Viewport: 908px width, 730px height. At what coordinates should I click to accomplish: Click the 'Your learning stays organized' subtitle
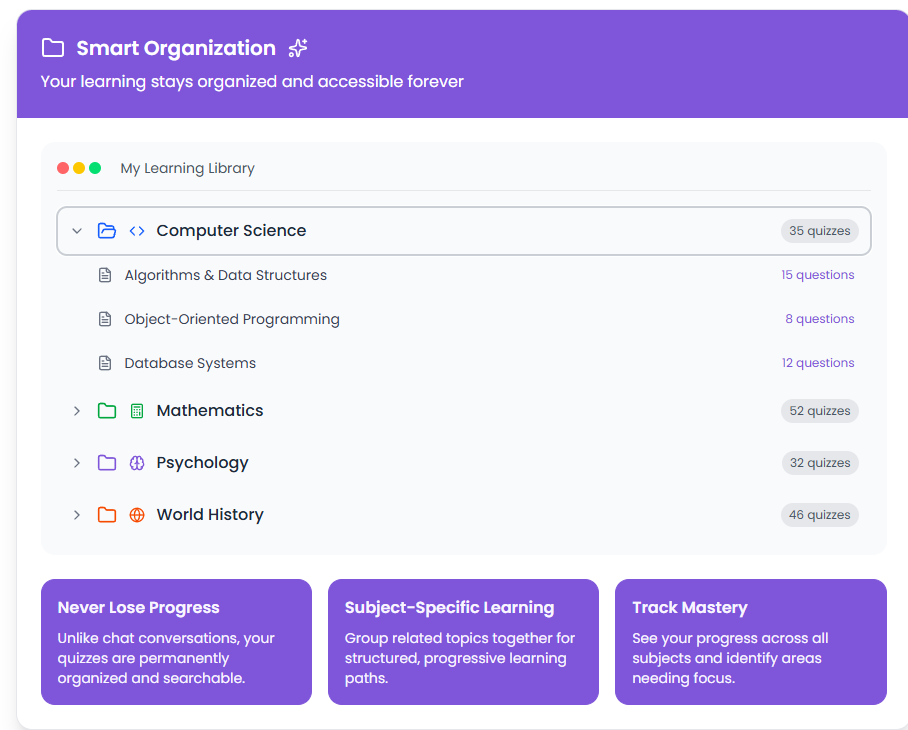pyautogui.click(x=252, y=82)
